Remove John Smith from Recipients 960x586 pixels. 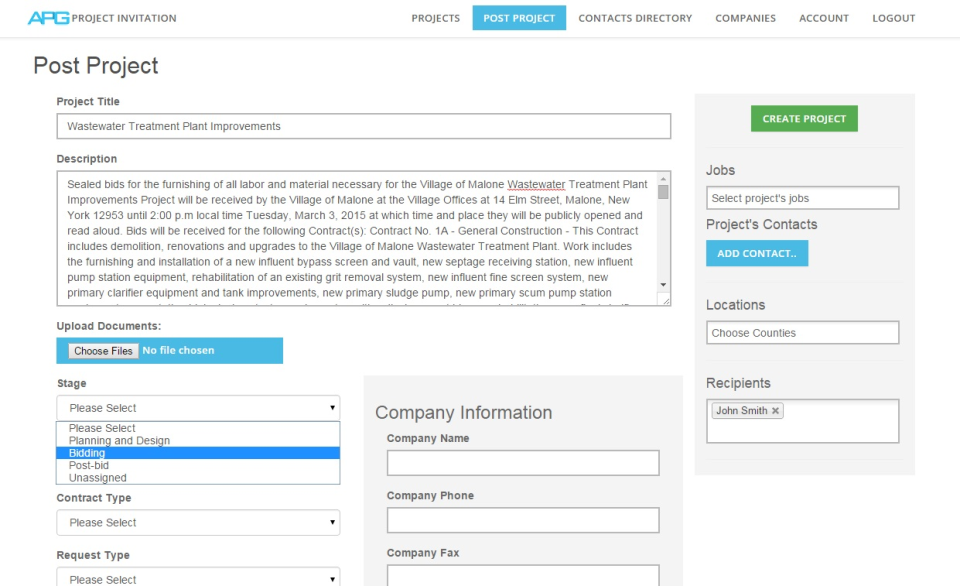(x=775, y=411)
